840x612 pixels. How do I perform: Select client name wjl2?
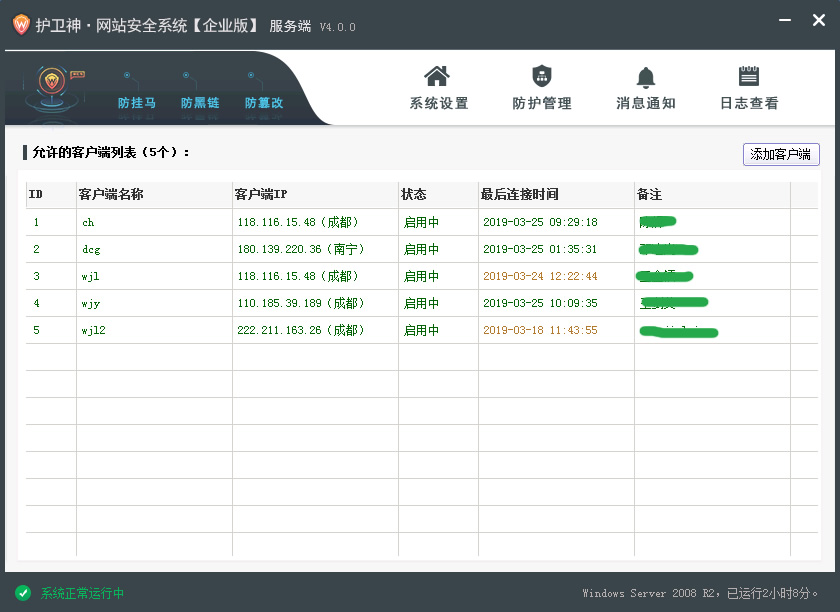coord(94,331)
